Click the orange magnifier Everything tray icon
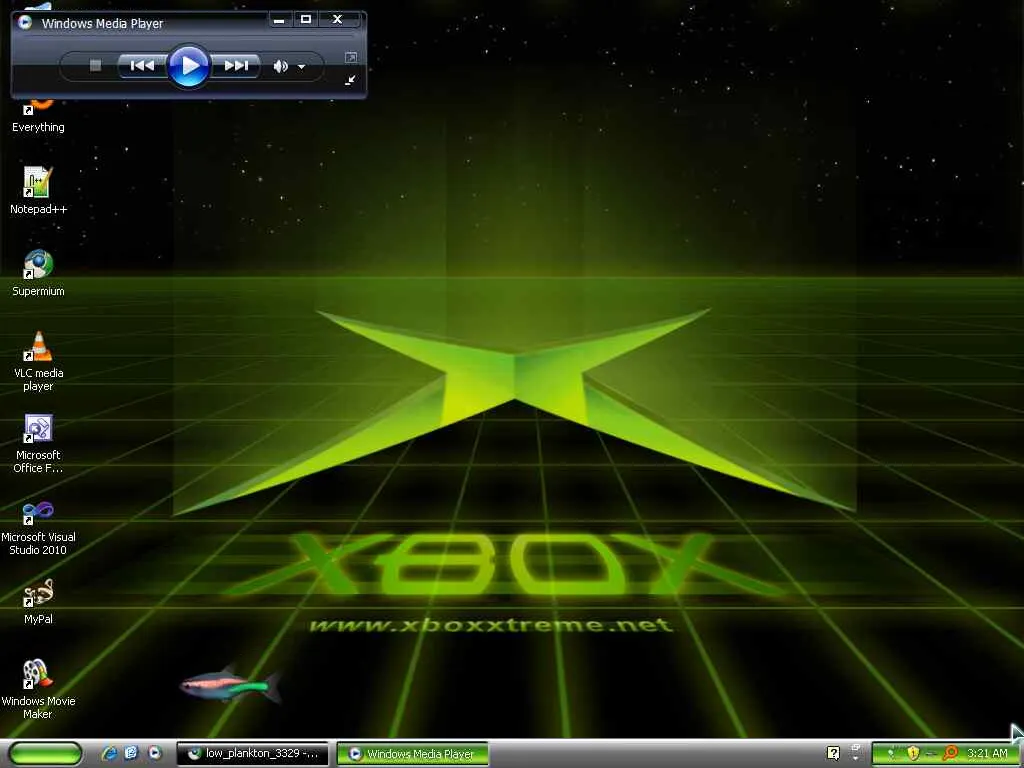Screen dimensions: 1024x768 950,753
